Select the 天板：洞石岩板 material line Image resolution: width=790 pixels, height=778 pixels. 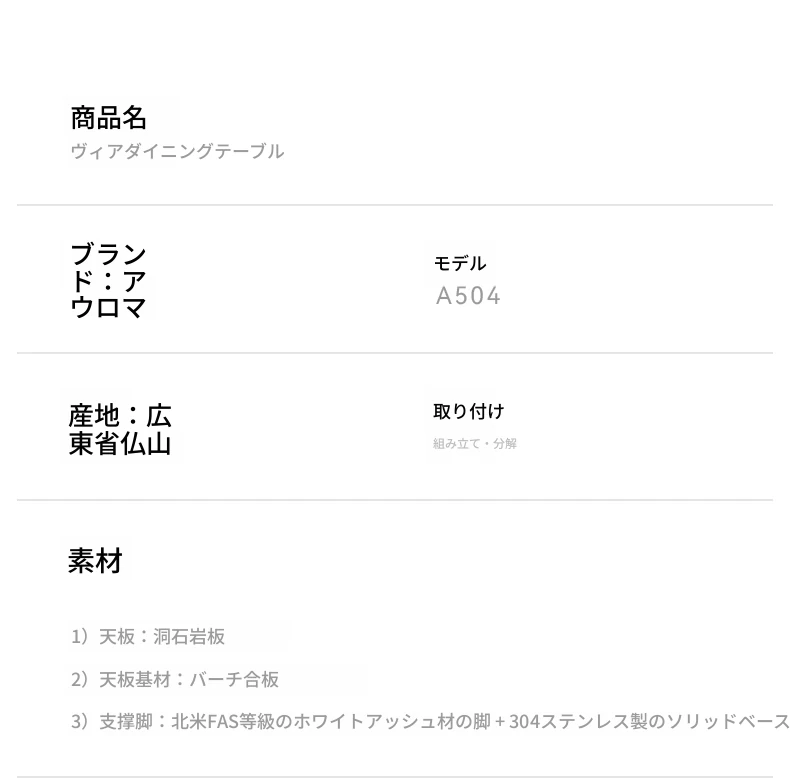(x=148, y=636)
